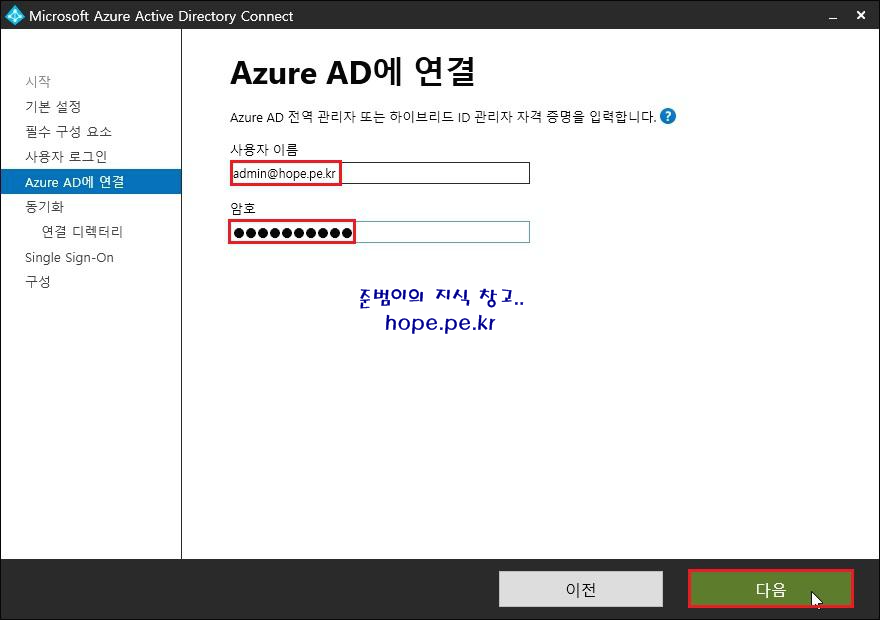880x620 pixels.
Task: Click the 암호 label text
Action: click(243, 208)
